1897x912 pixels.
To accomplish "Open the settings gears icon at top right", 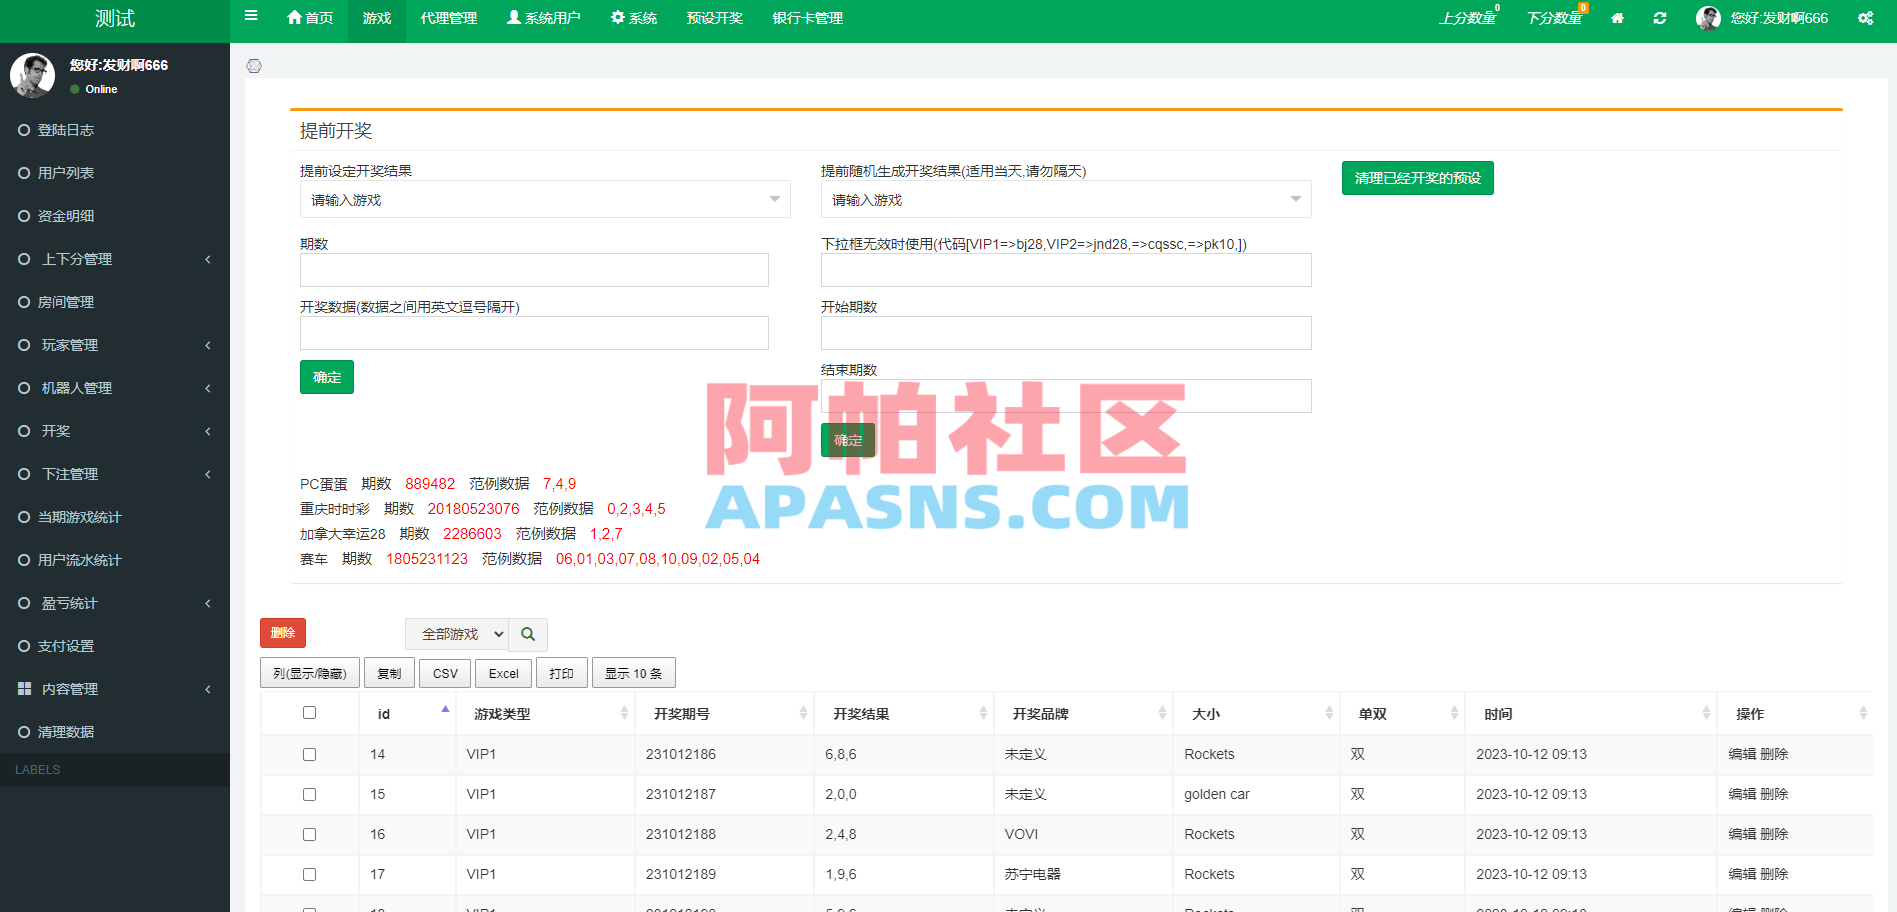I will (1865, 18).
